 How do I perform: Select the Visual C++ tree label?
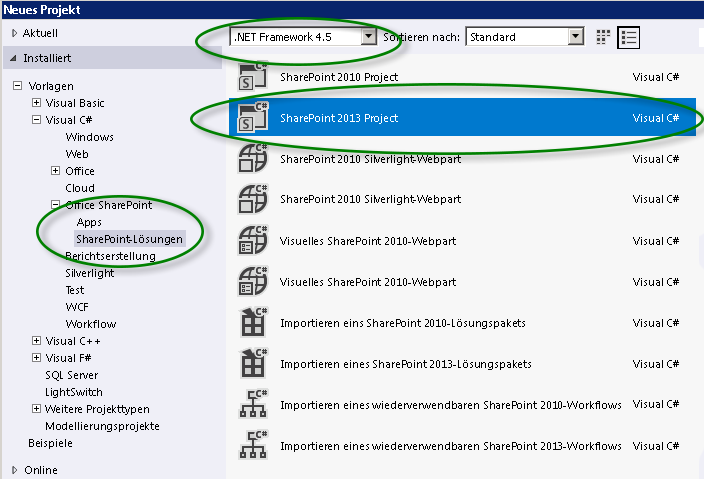(x=73, y=341)
